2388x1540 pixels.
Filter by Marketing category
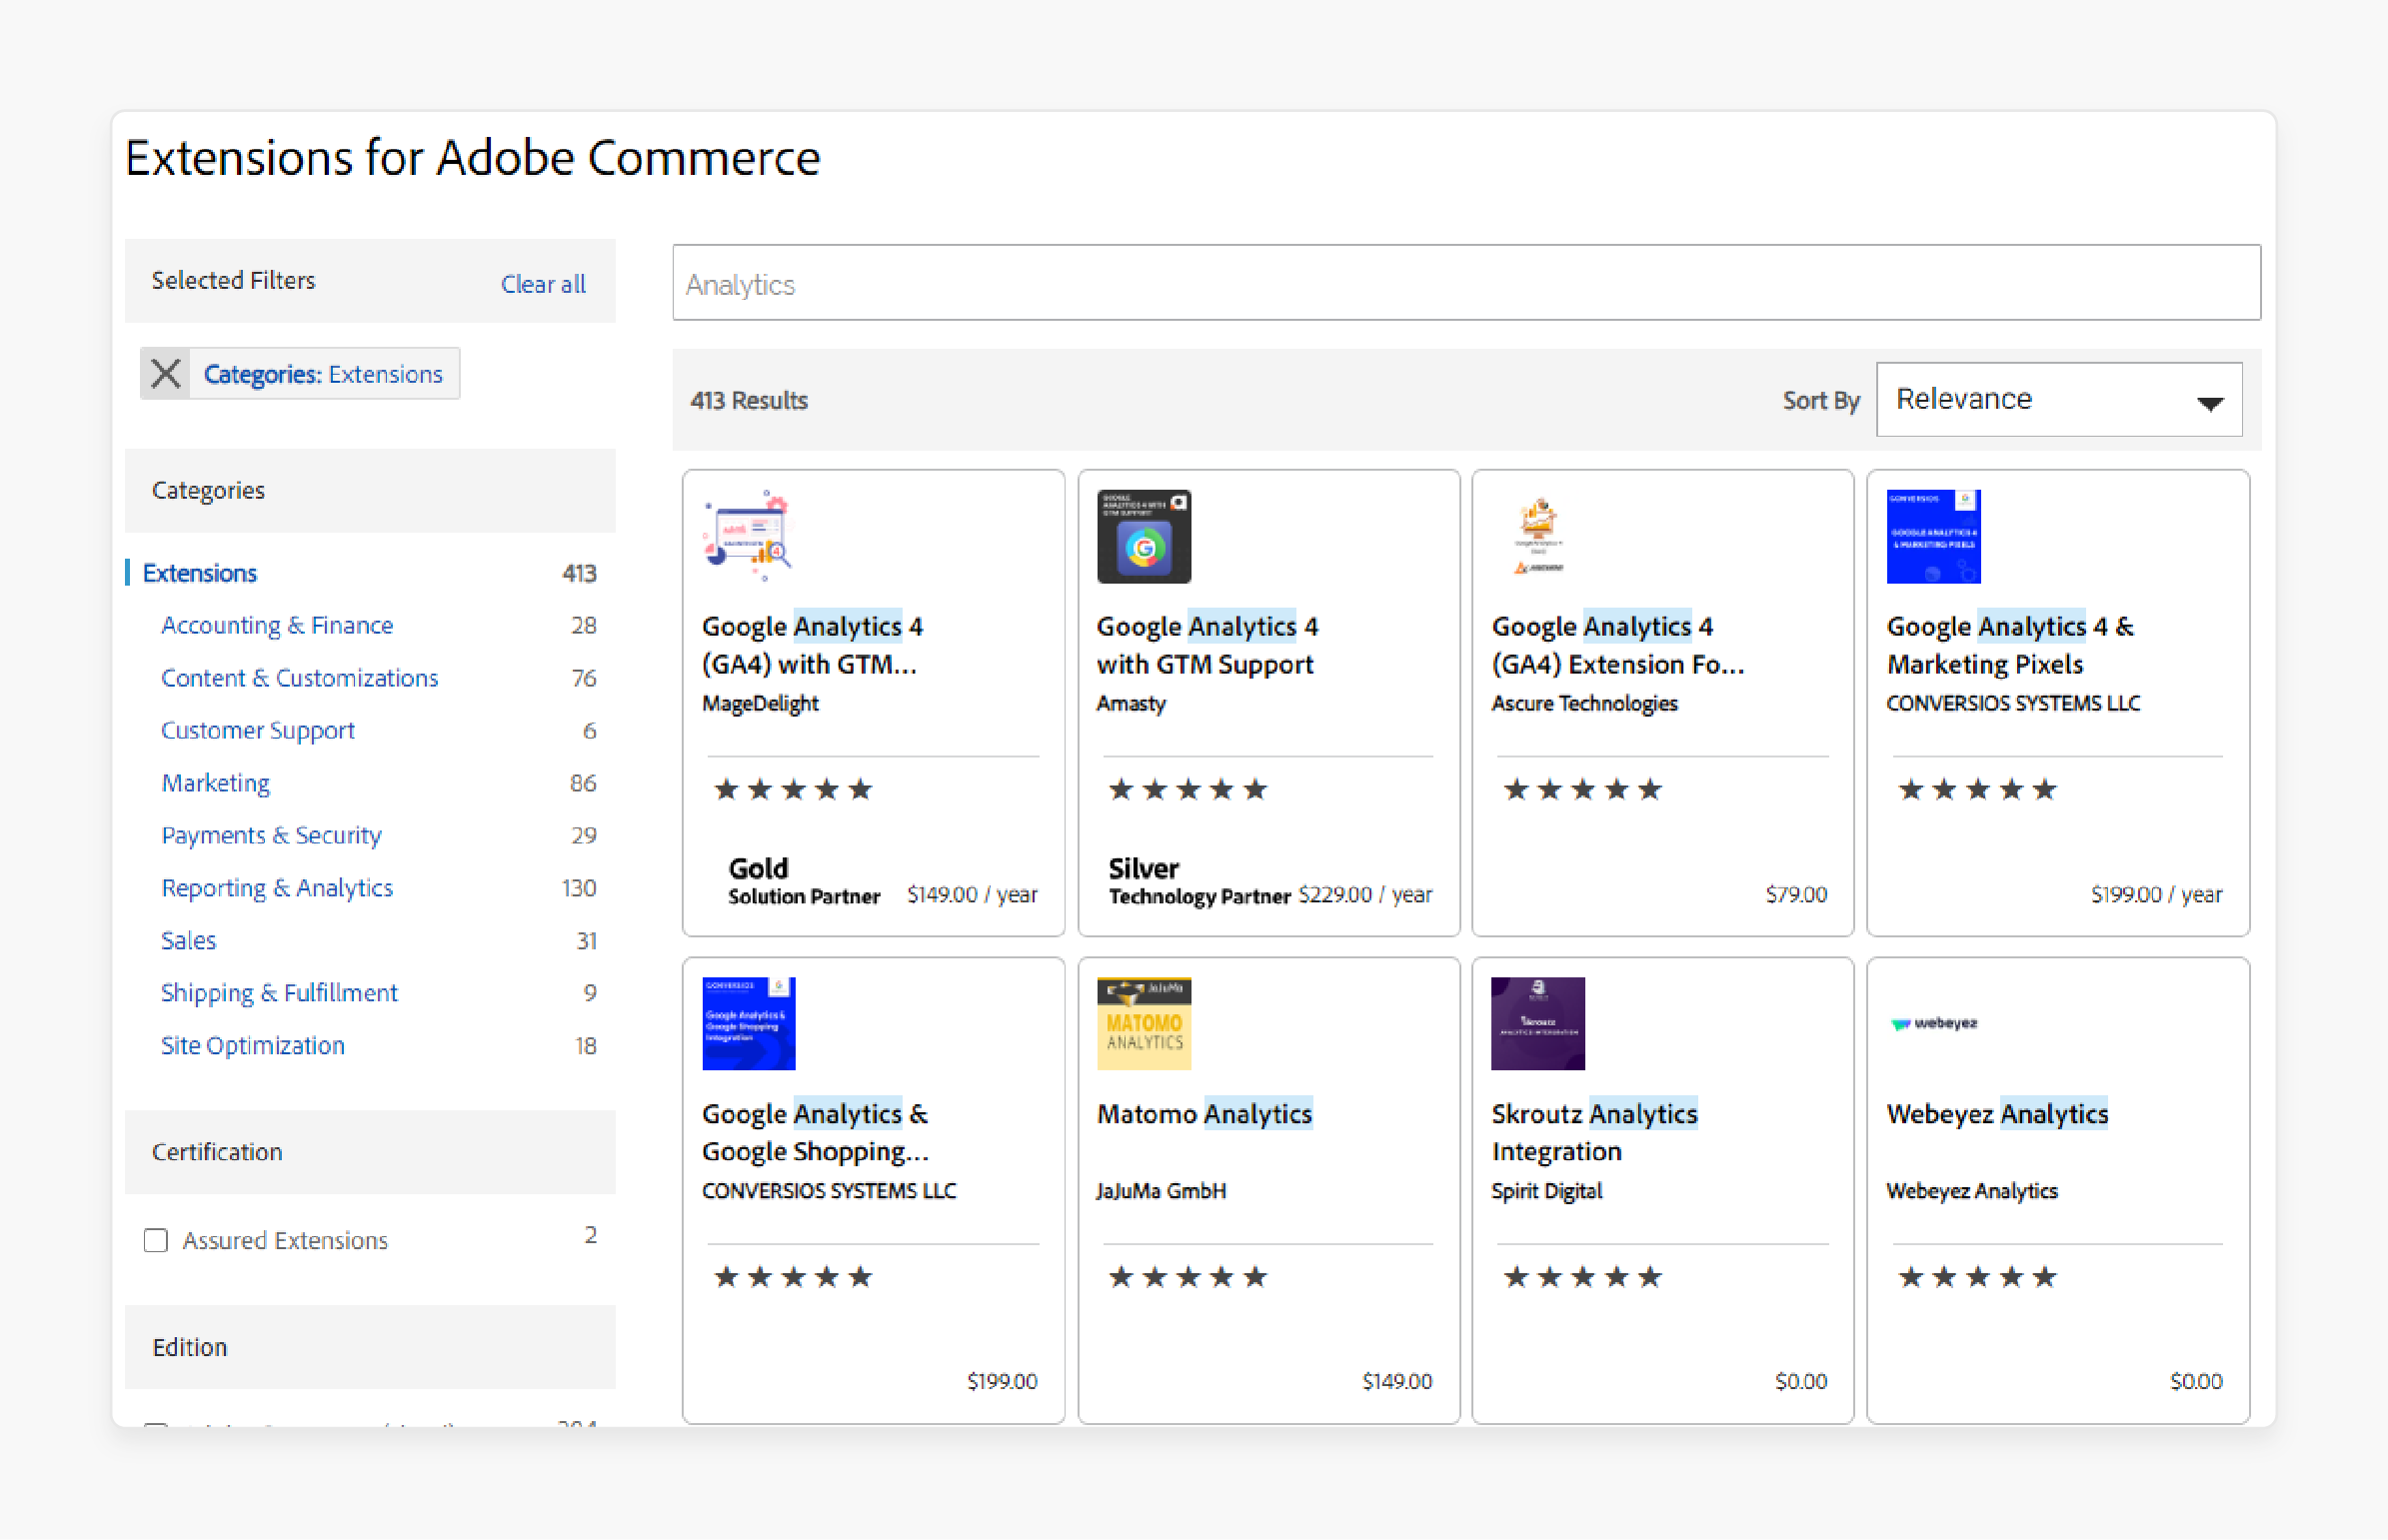[x=216, y=783]
